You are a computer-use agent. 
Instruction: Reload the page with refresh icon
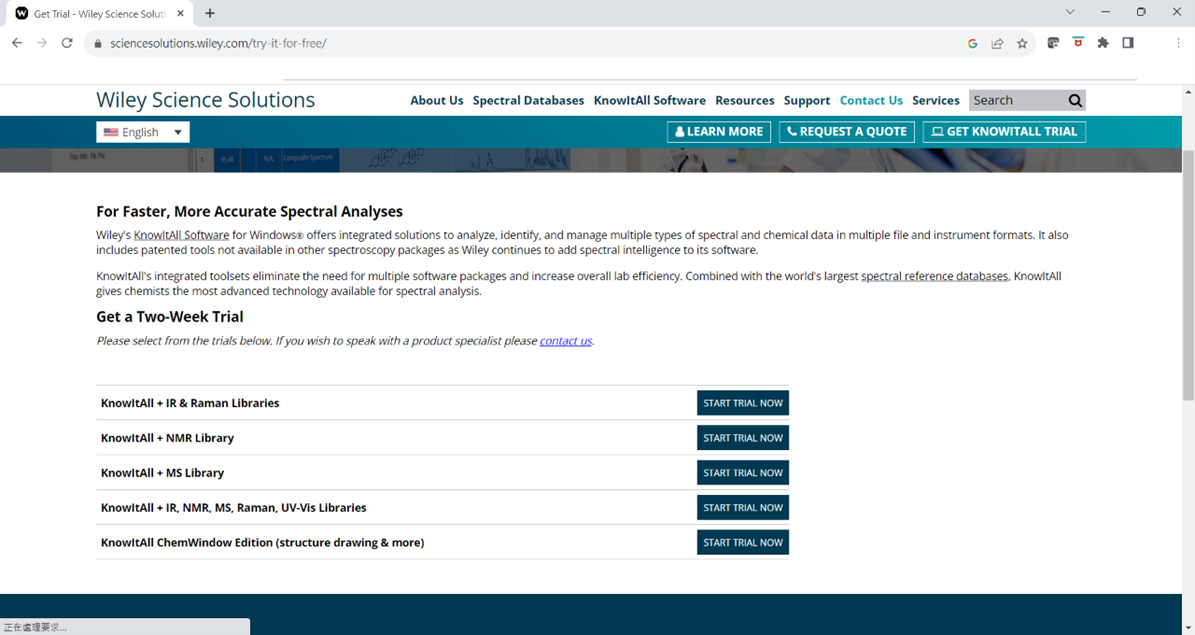pos(67,43)
